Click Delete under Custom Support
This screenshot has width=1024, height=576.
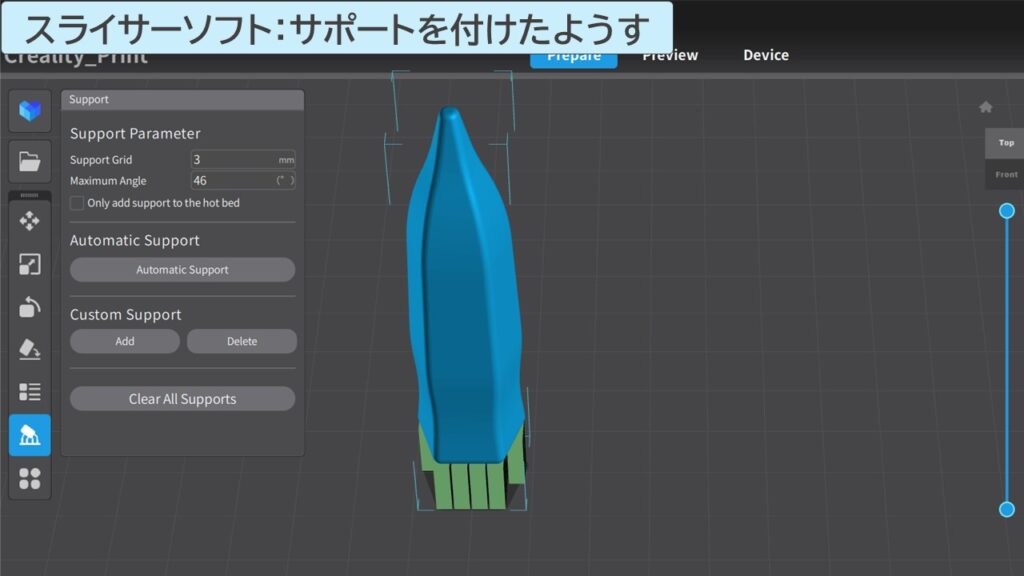click(x=241, y=341)
